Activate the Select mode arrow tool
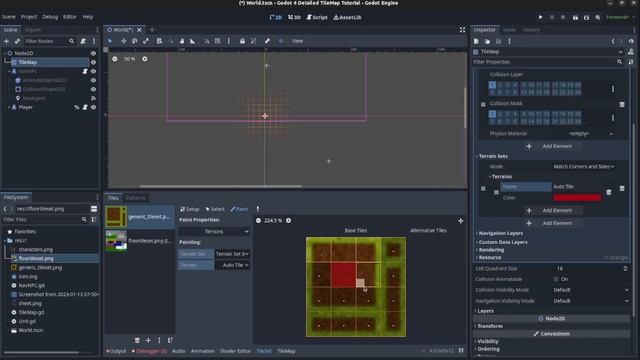The image size is (640, 360). pyautogui.click(x=110, y=41)
